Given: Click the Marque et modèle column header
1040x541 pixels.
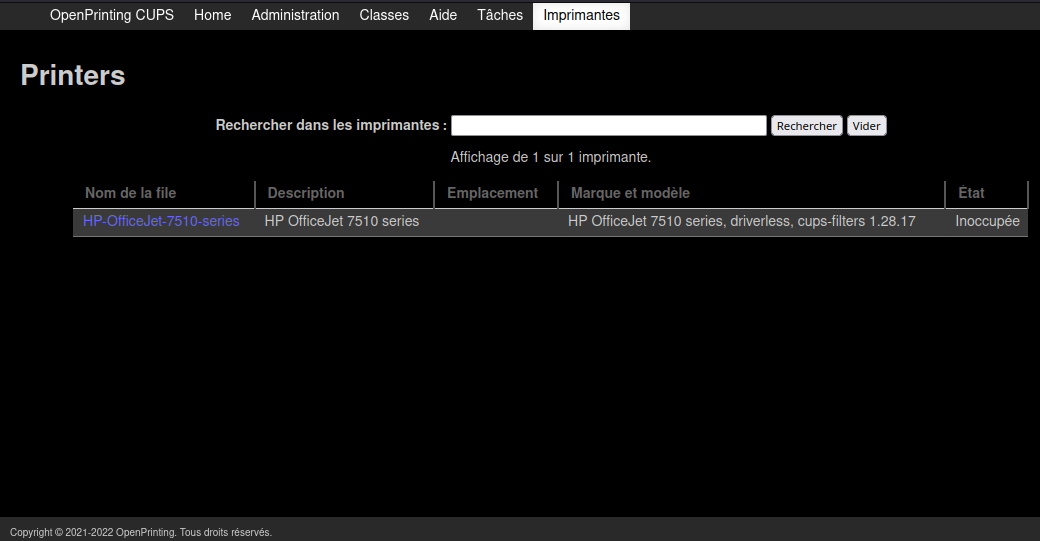Looking at the screenshot, I should (630, 193).
